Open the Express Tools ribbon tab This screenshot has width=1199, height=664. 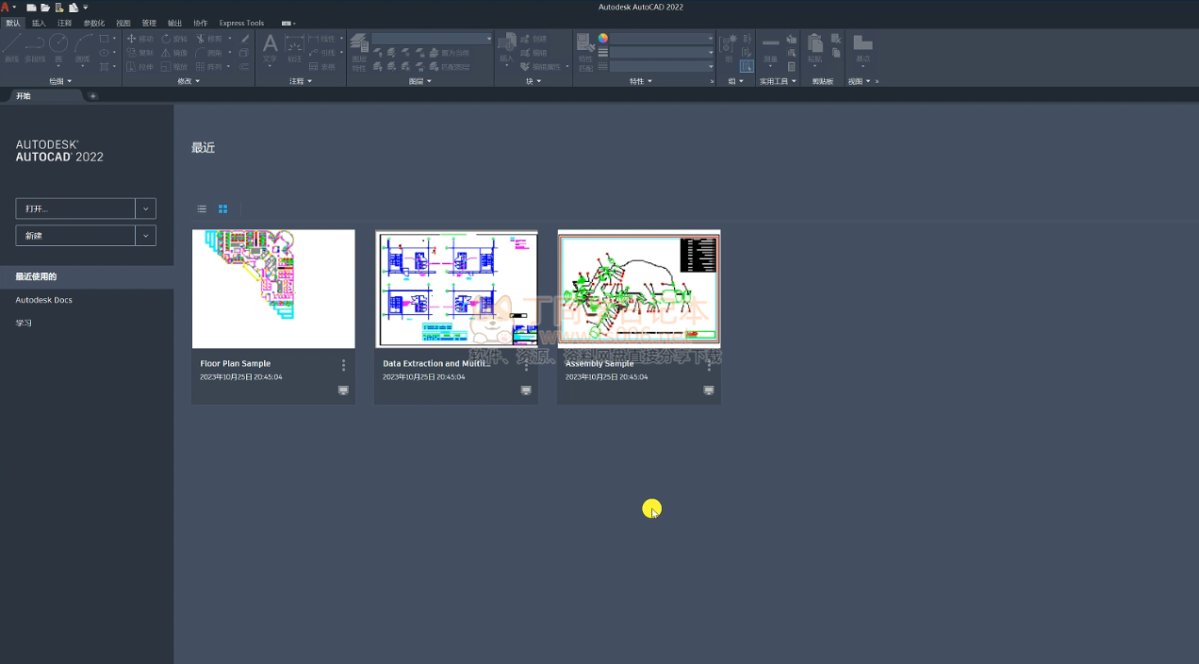click(x=241, y=22)
